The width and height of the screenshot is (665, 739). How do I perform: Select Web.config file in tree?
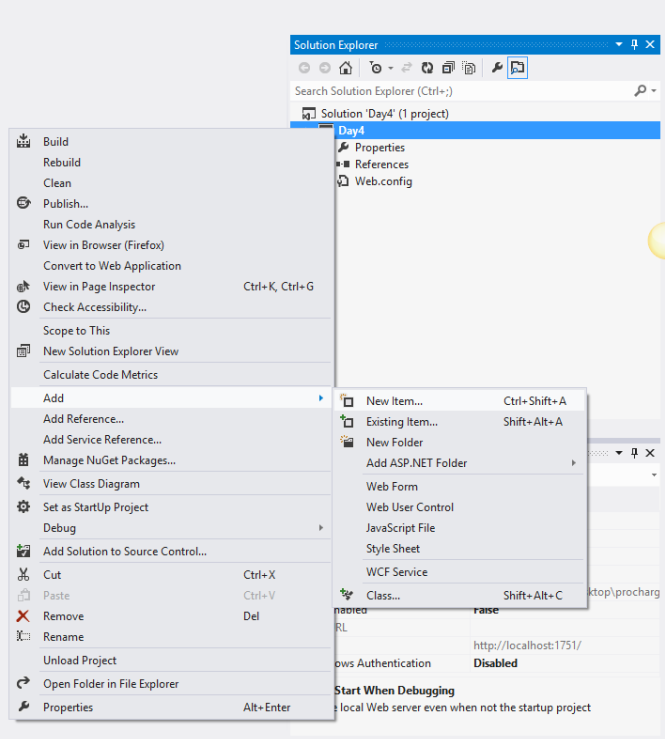point(384,181)
